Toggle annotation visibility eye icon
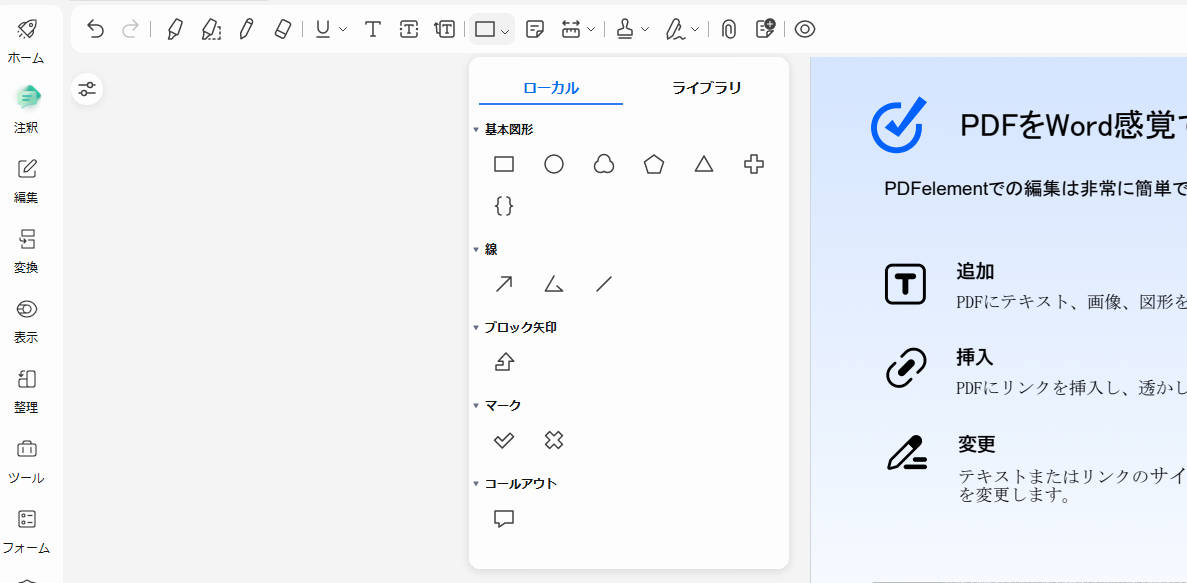This screenshot has height=583, width=1187. [805, 29]
